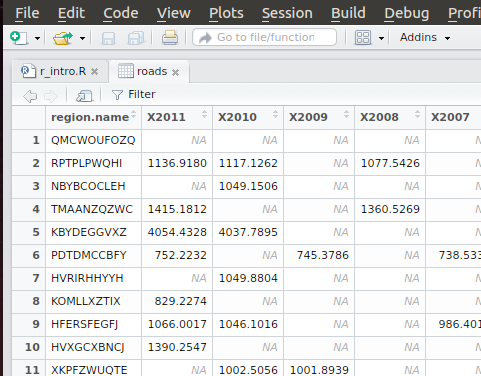This screenshot has height=376, width=481.
Task: Click the value 745.3786
Action: (x=323, y=255)
